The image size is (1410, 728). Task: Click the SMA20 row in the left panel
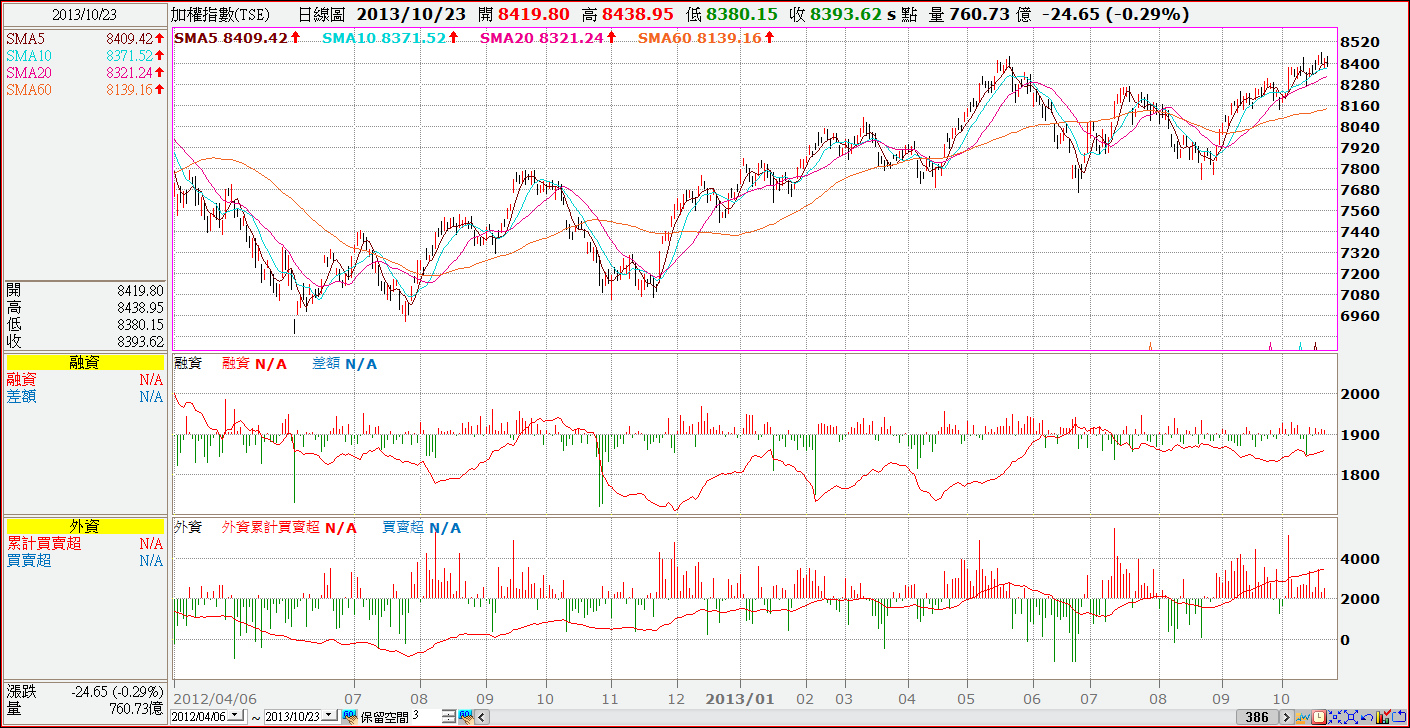84,72
